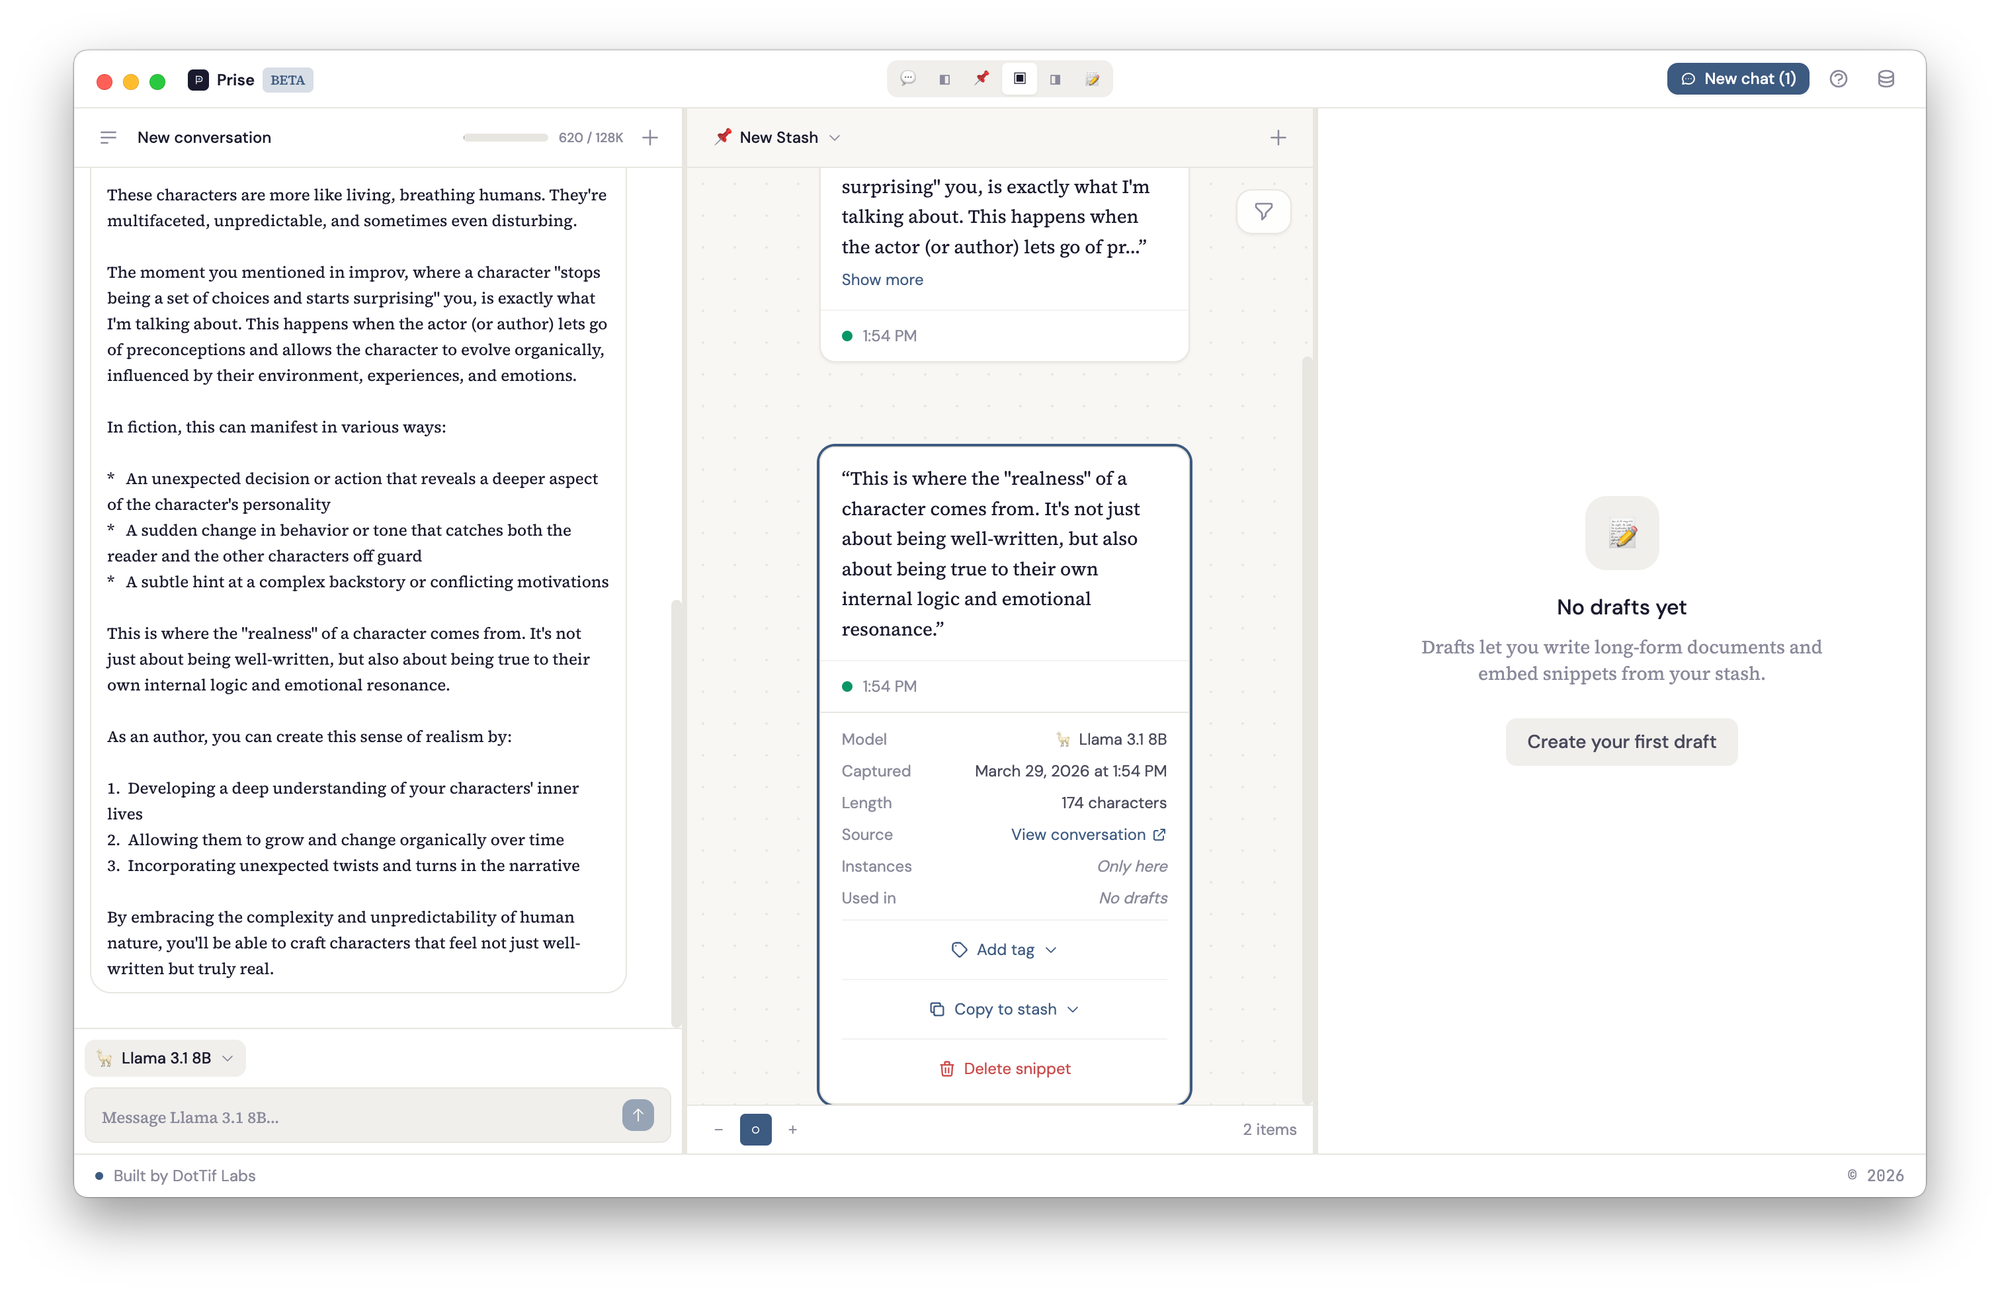Zoom in stash canvas with plus
2000x1295 pixels.
click(x=793, y=1130)
